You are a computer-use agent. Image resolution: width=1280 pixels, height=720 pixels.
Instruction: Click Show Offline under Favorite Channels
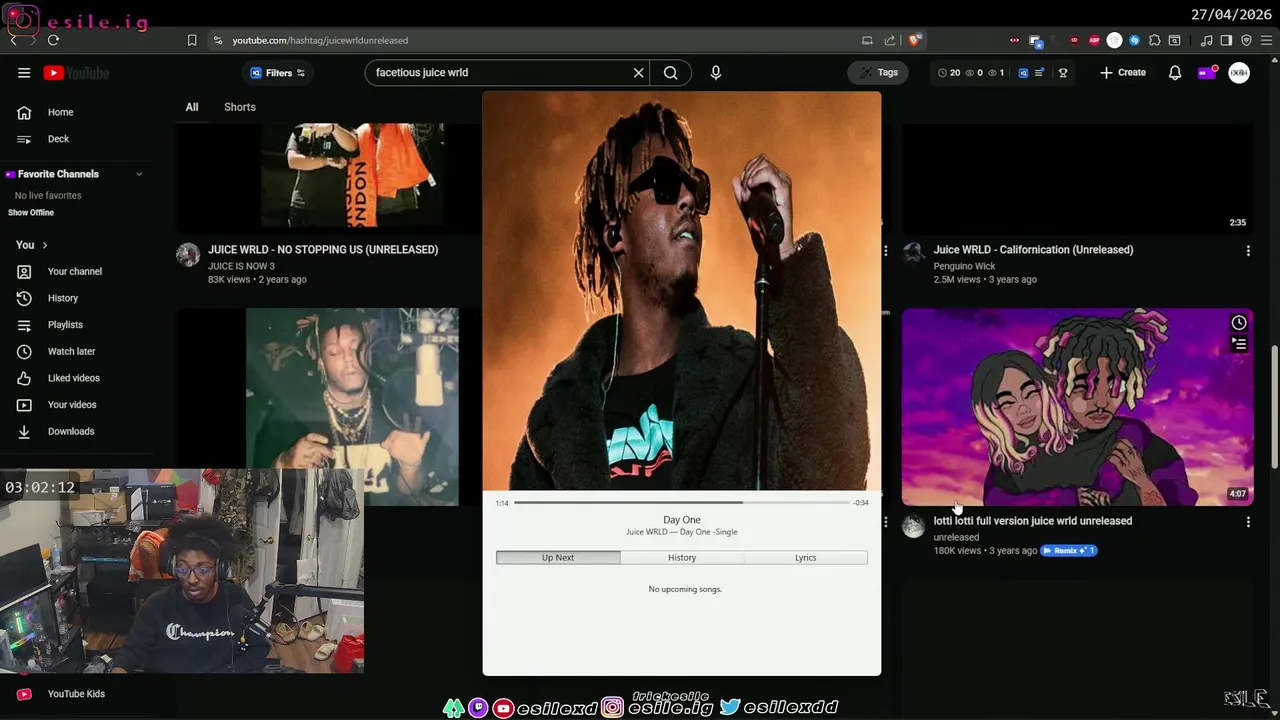pyautogui.click(x=31, y=213)
